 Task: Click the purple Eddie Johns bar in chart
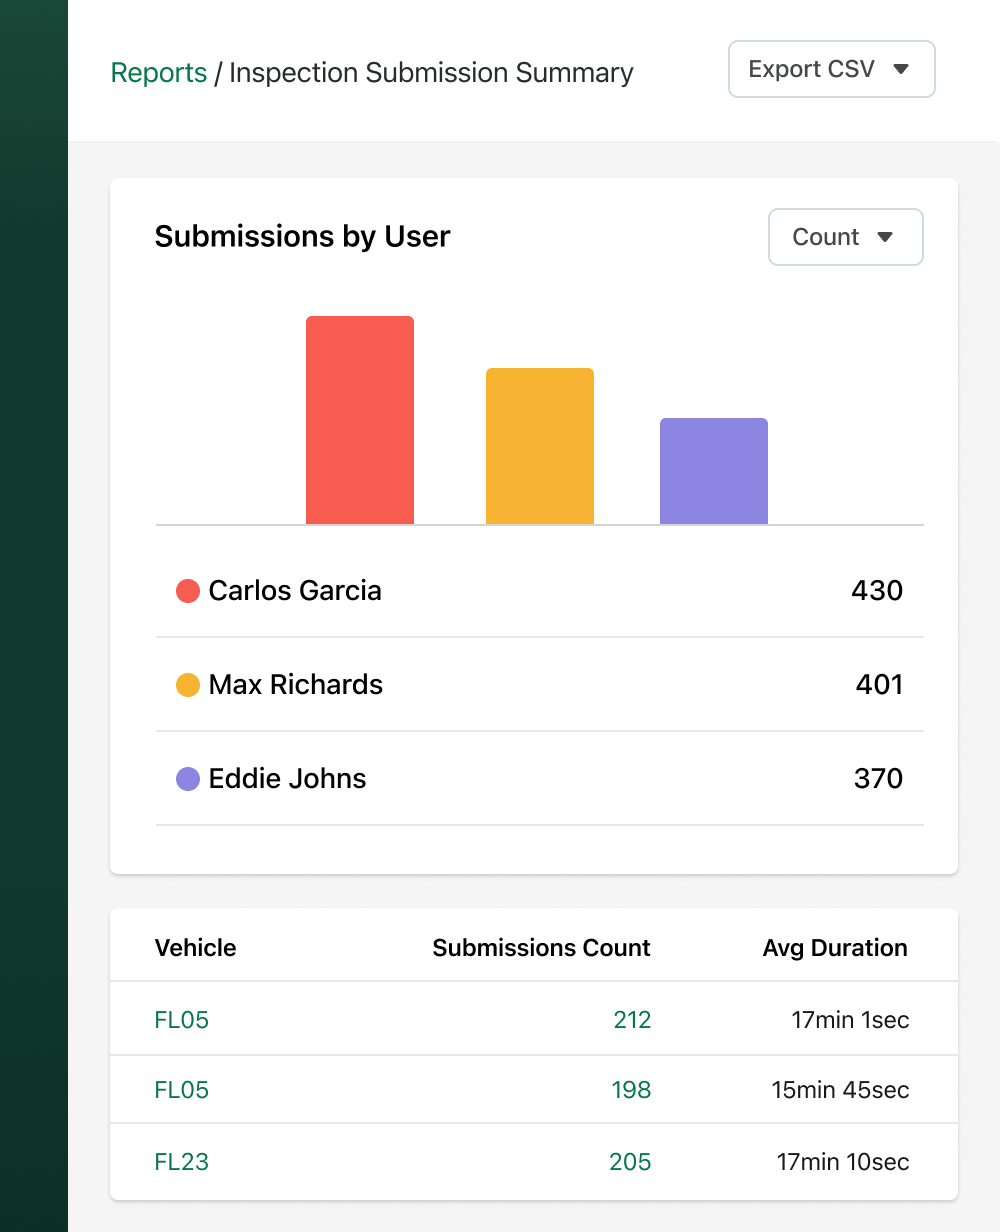714,471
